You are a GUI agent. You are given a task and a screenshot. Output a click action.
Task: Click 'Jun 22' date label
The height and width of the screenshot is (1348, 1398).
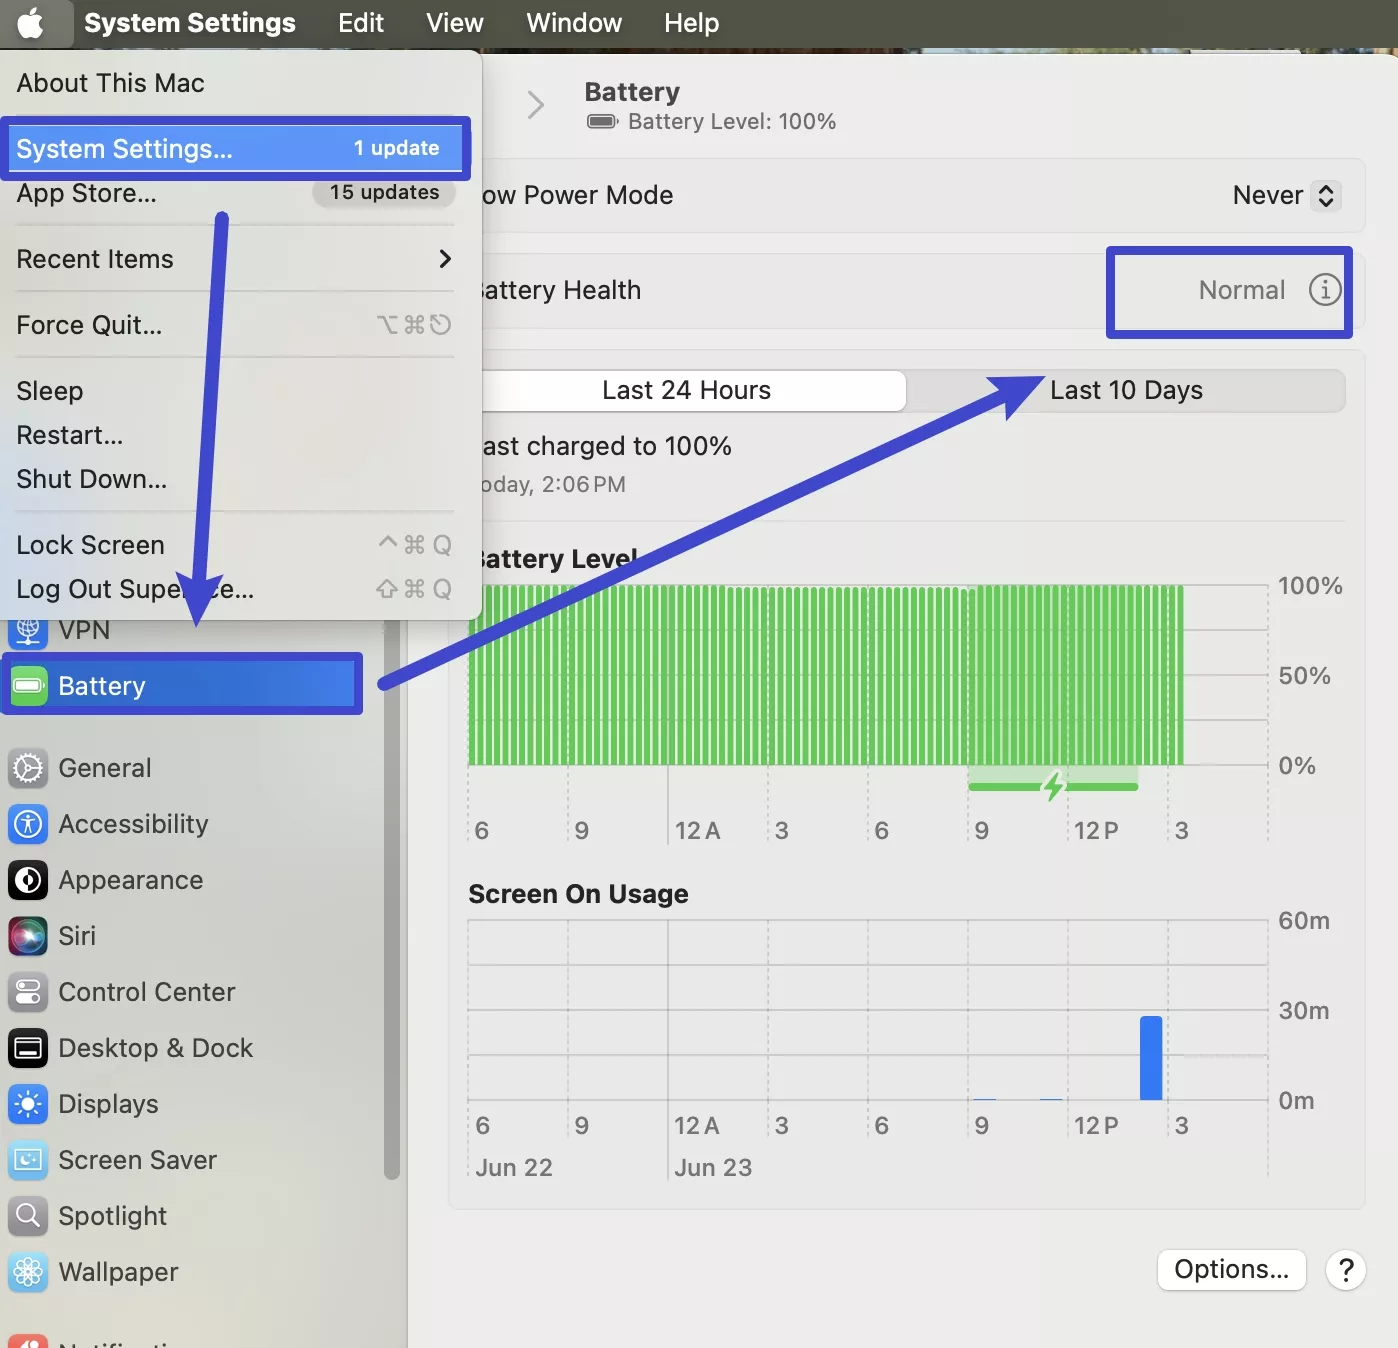(514, 1167)
